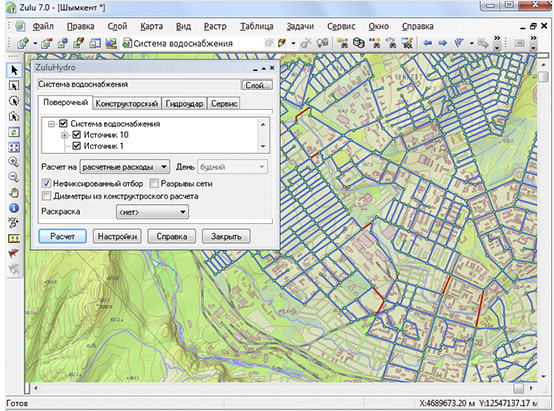Open the Раскраска dropdown
The height and width of the screenshot is (411, 554).
click(x=152, y=212)
